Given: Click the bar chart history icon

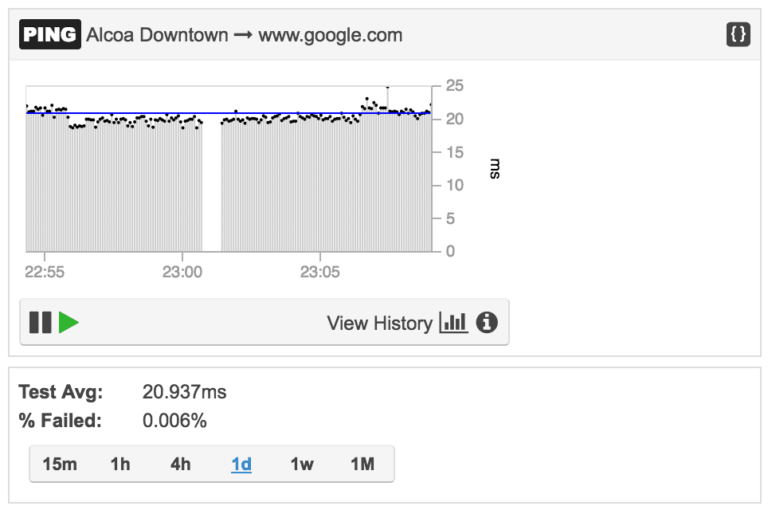Looking at the screenshot, I should [x=453, y=323].
